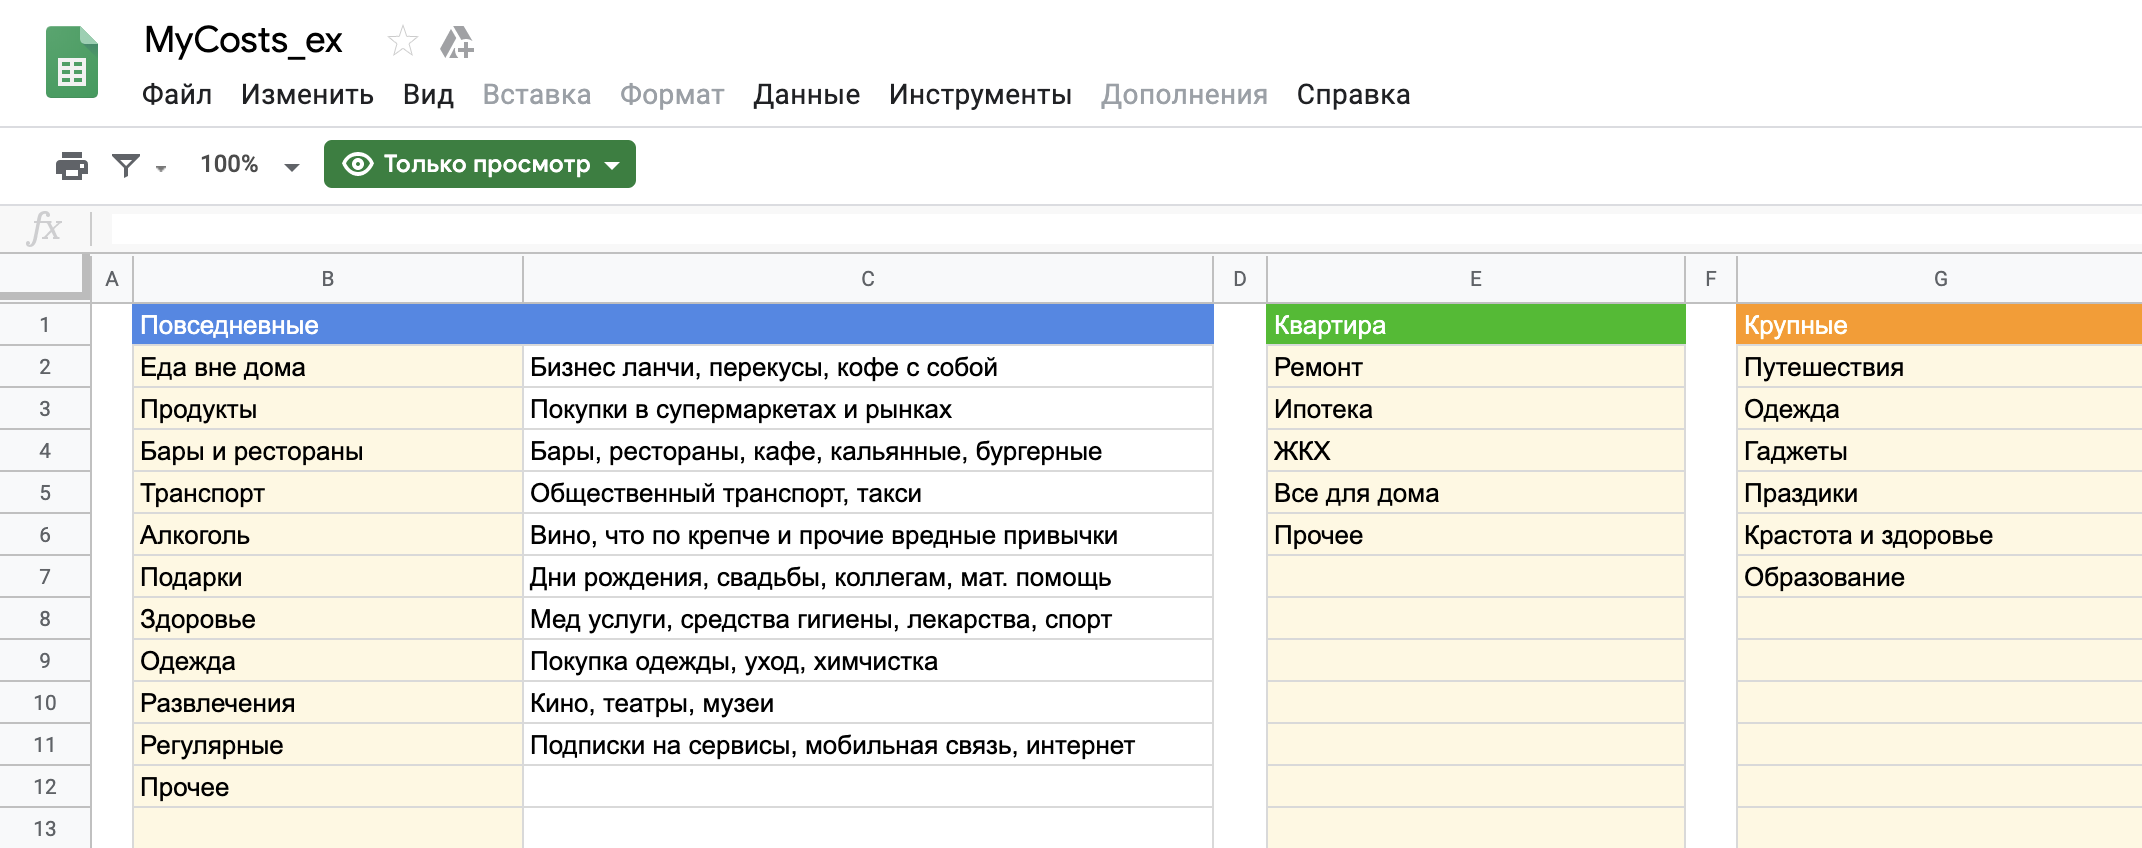Select the 'Регулярные' cell
This screenshot has height=848, width=2142.
click(x=328, y=745)
